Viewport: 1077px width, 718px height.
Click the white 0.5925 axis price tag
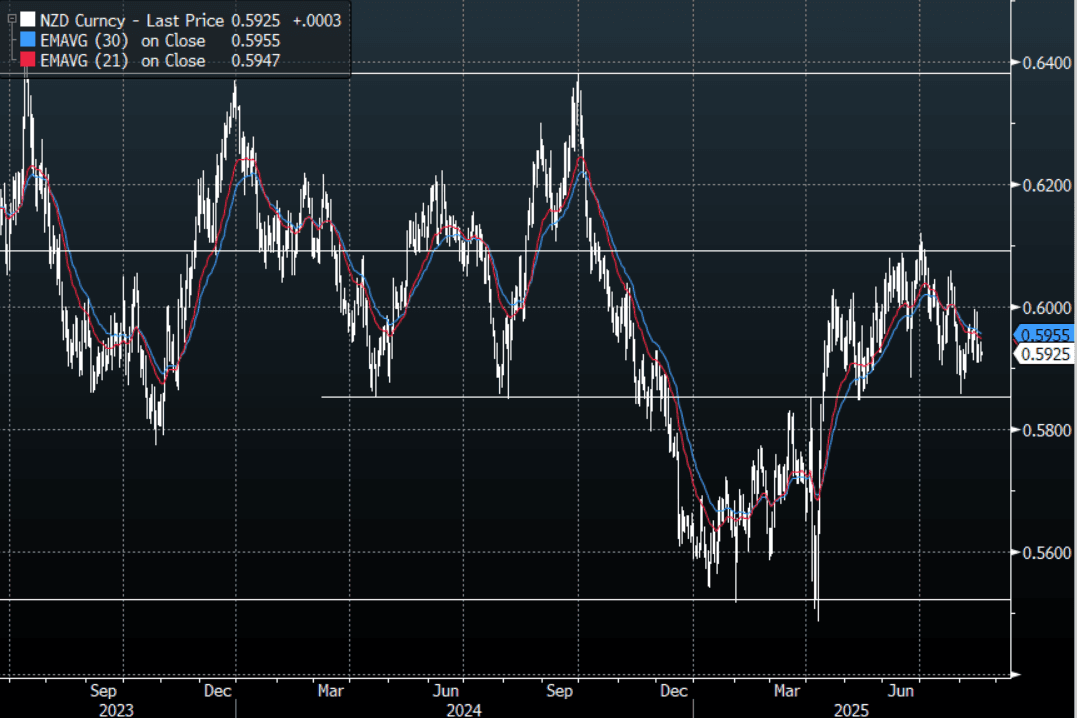(x=1045, y=354)
